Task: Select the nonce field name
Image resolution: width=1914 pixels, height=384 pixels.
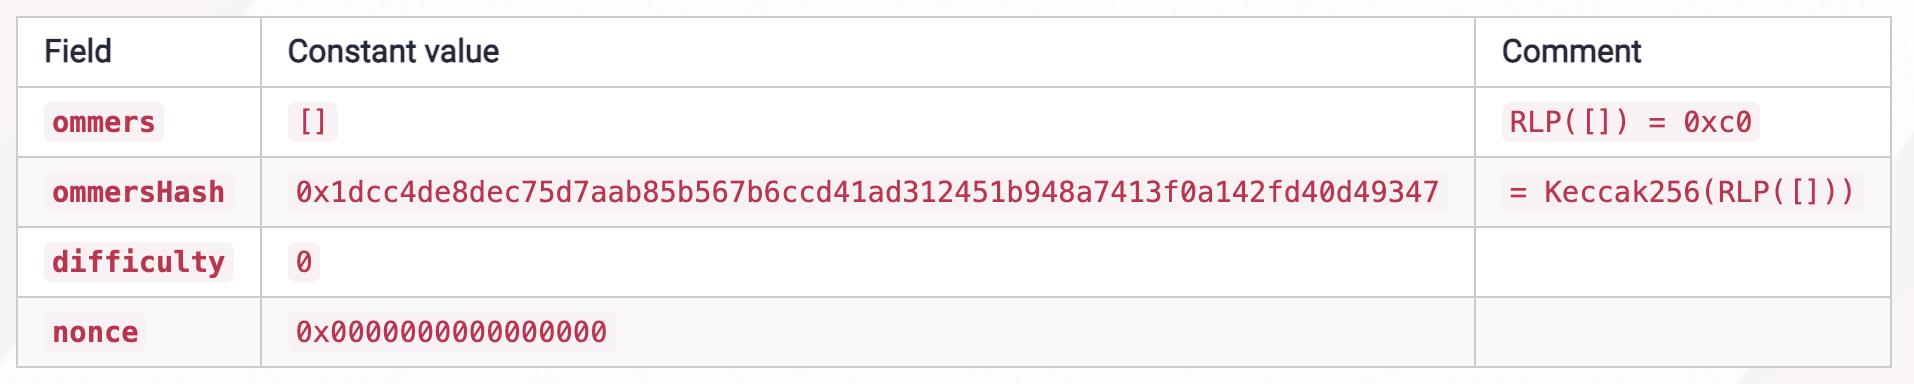Action: pos(95,332)
